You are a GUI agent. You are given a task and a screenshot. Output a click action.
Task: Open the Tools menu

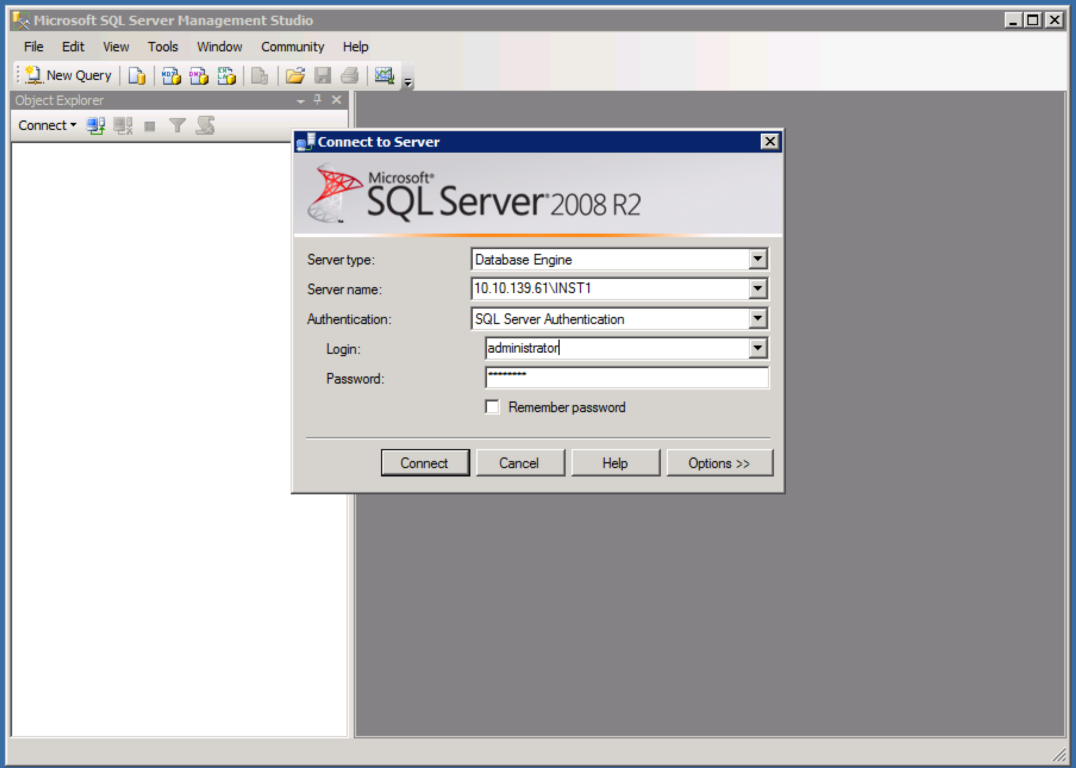(x=163, y=46)
